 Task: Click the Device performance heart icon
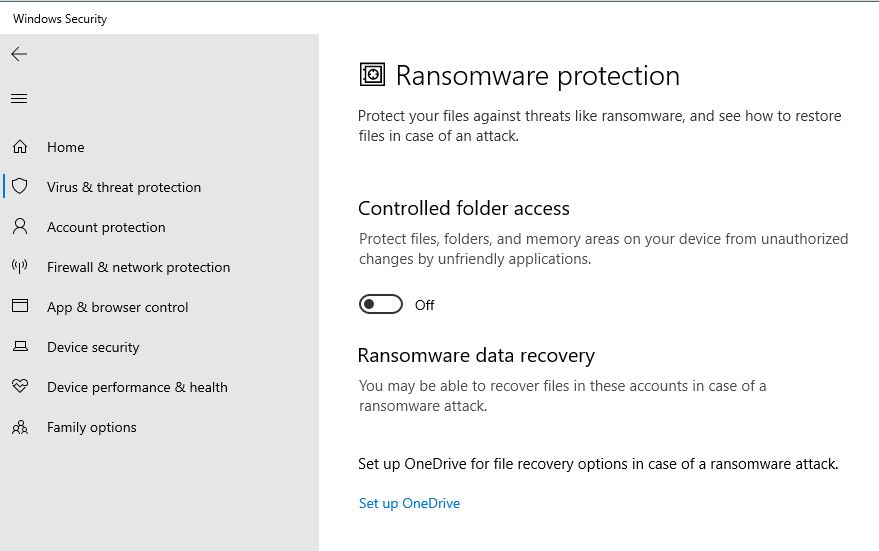(x=20, y=387)
